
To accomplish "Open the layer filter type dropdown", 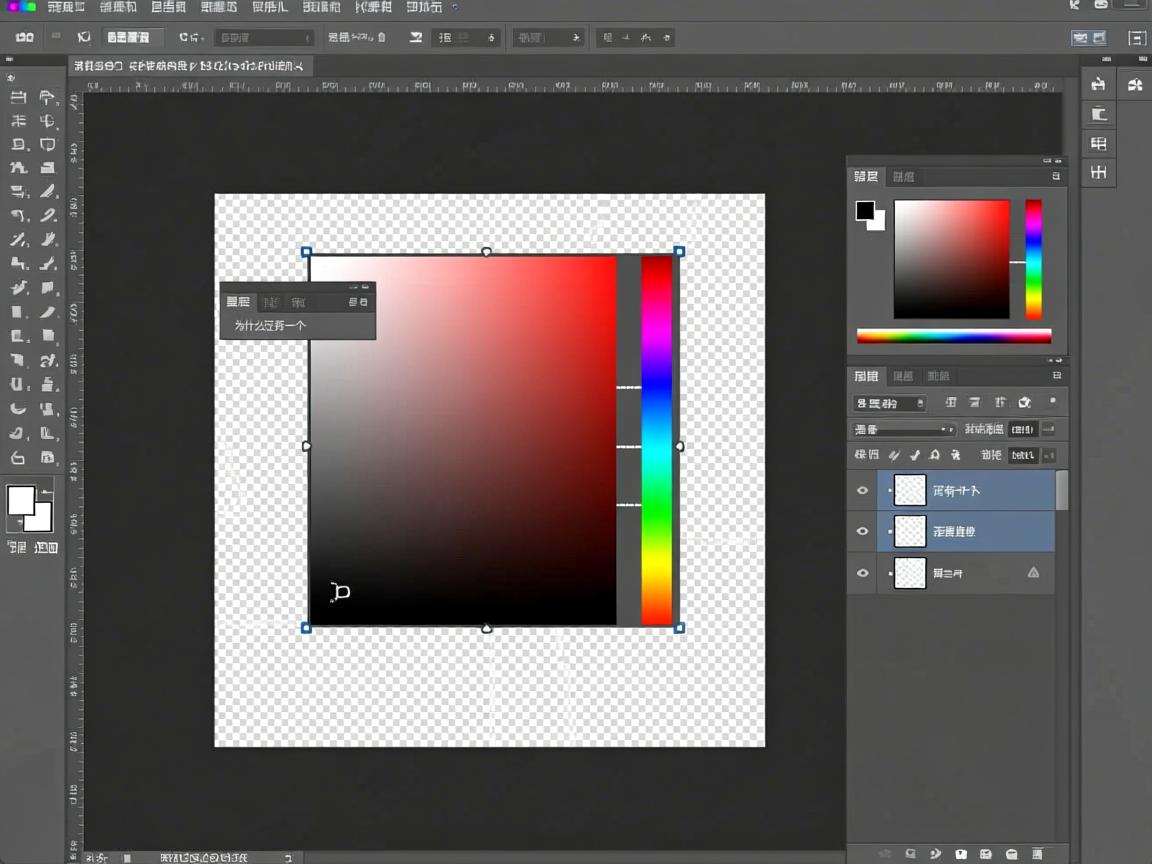I will click(x=889, y=403).
